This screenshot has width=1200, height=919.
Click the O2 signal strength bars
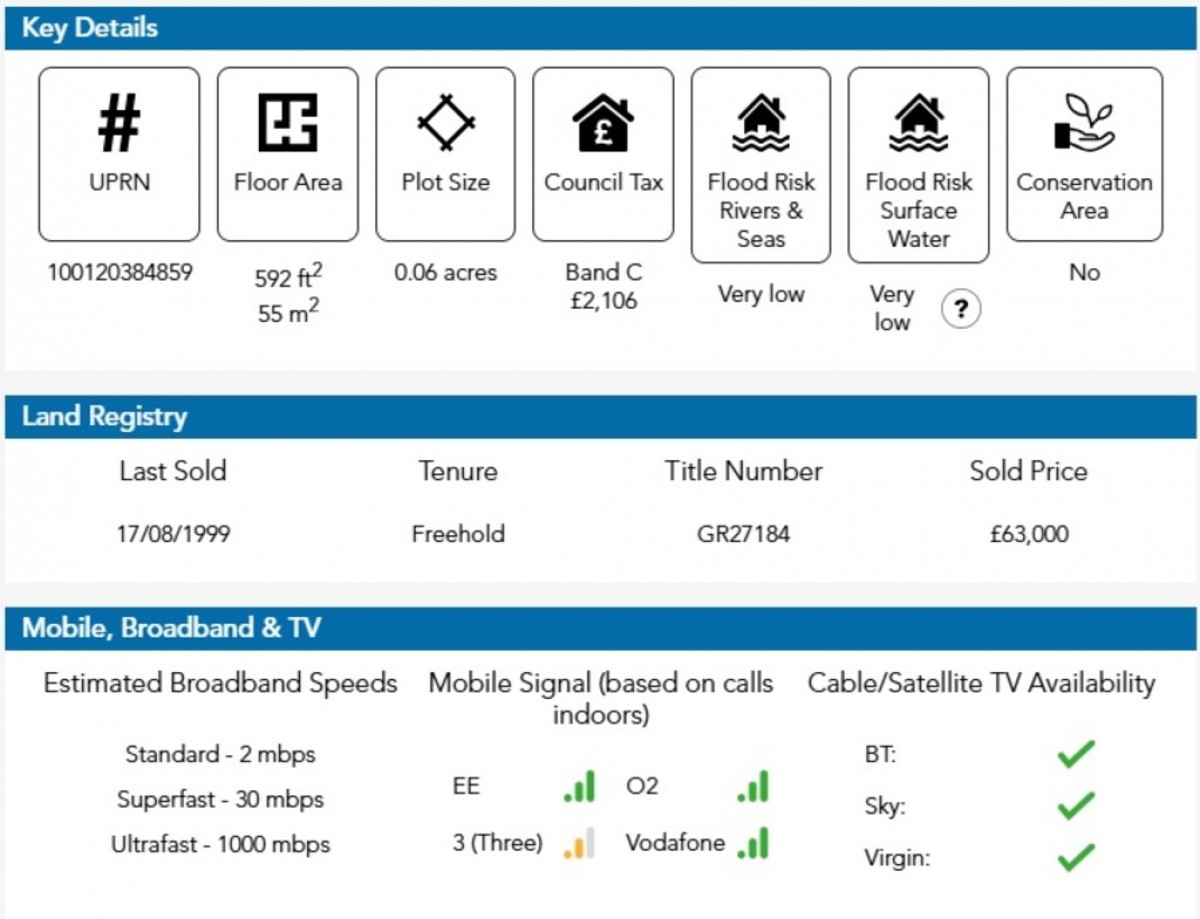click(753, 786)
